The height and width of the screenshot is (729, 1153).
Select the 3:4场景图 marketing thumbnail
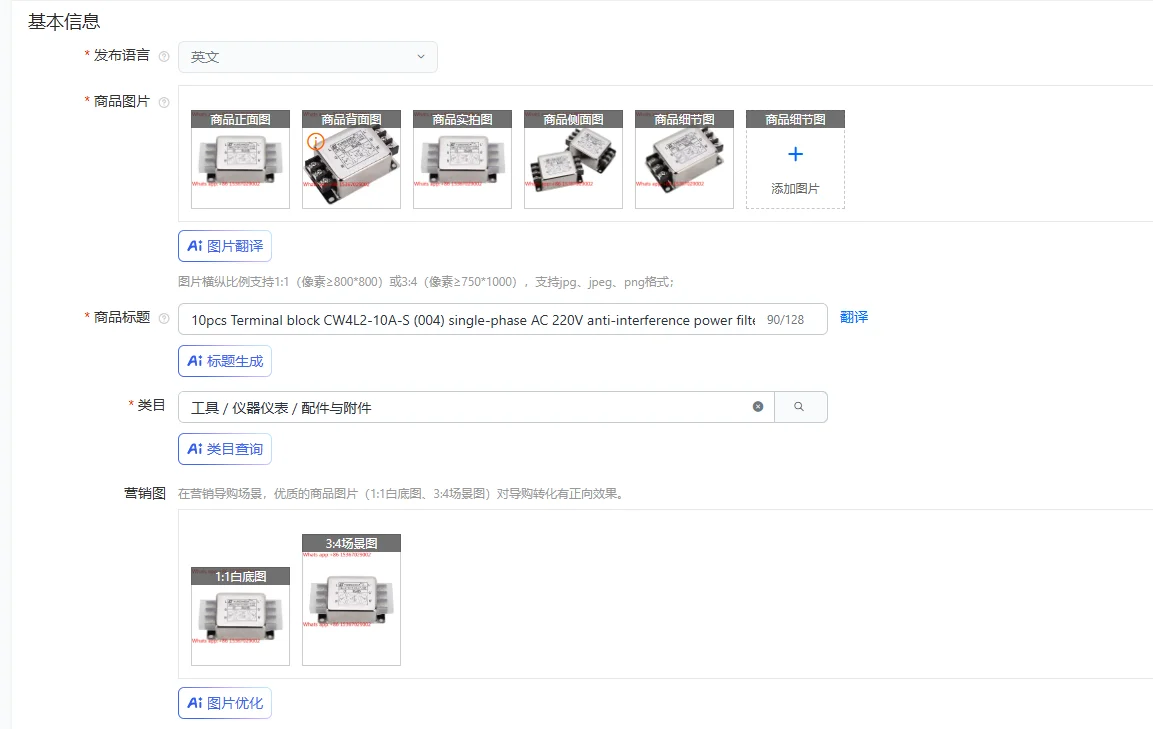[351, 600]
